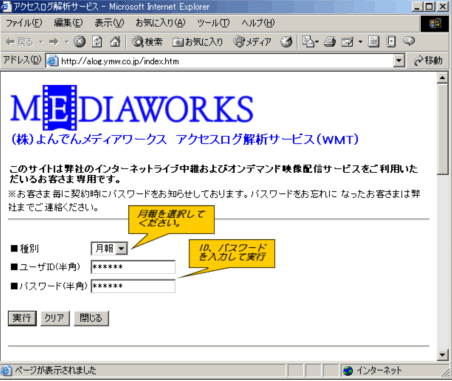Screen dimensions: 452x381
Task: Click the vertical scrollbar down arrow
Action: point(442,355)
